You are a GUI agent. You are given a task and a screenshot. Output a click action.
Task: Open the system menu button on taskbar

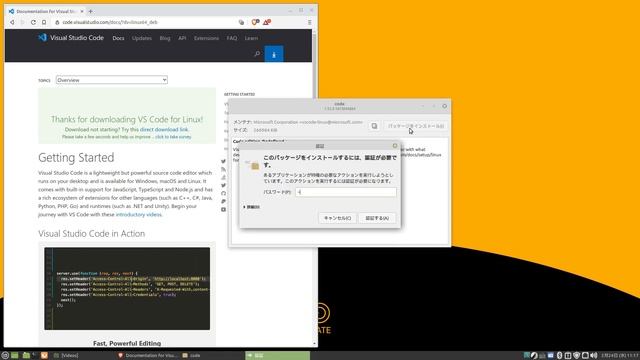point(5,356)
